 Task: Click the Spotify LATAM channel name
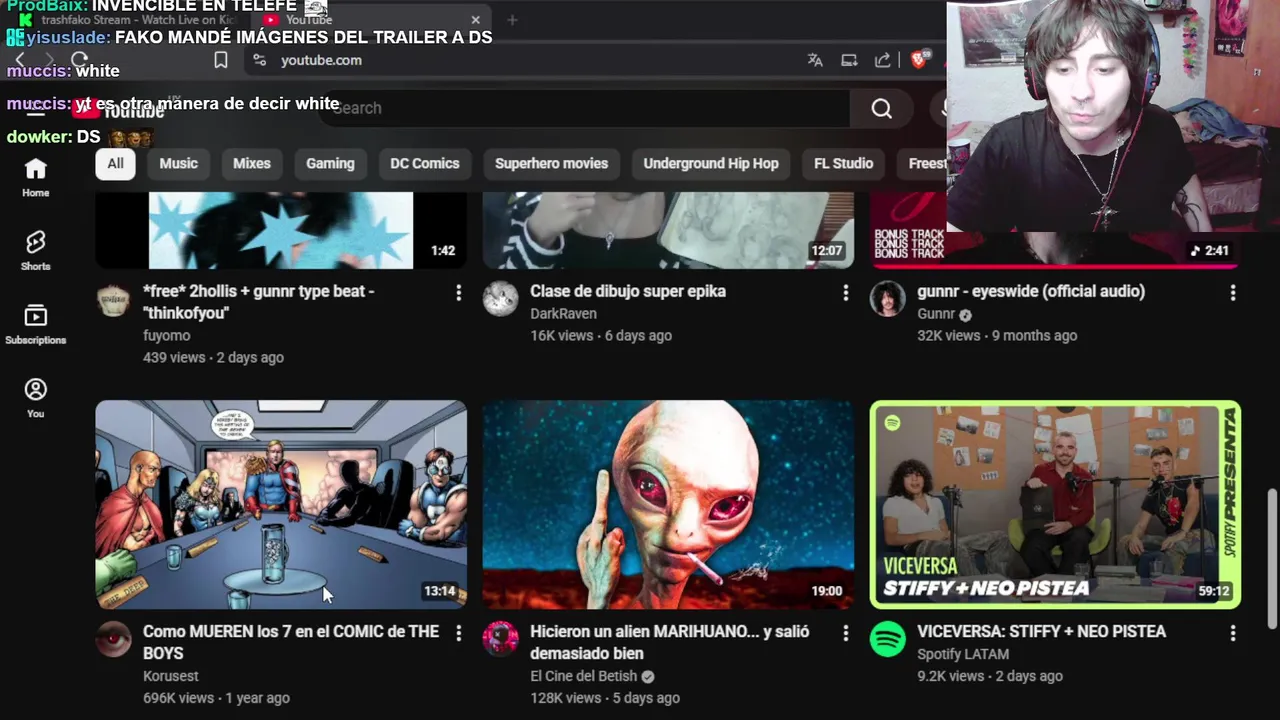coord(963,654)
